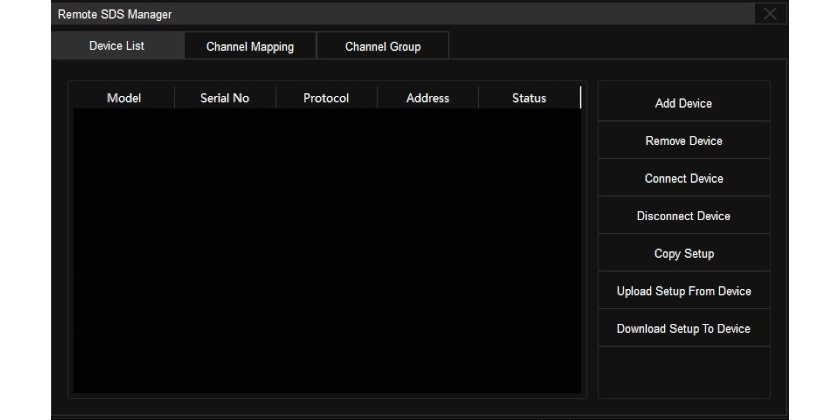Close the Remote SDS Manager dialog
The width and height of the screenshot is (840, 420).
(770, 14)
